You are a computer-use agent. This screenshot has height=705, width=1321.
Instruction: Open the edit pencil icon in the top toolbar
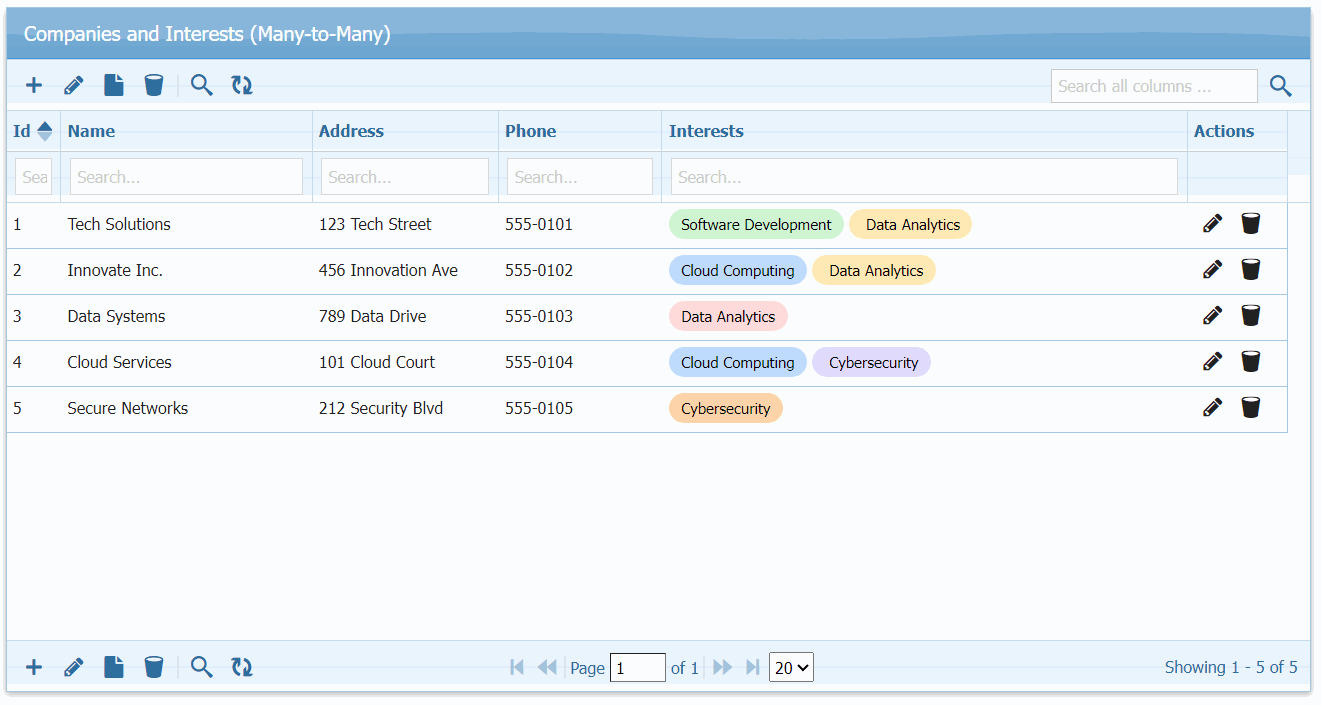tap(73, 85)
